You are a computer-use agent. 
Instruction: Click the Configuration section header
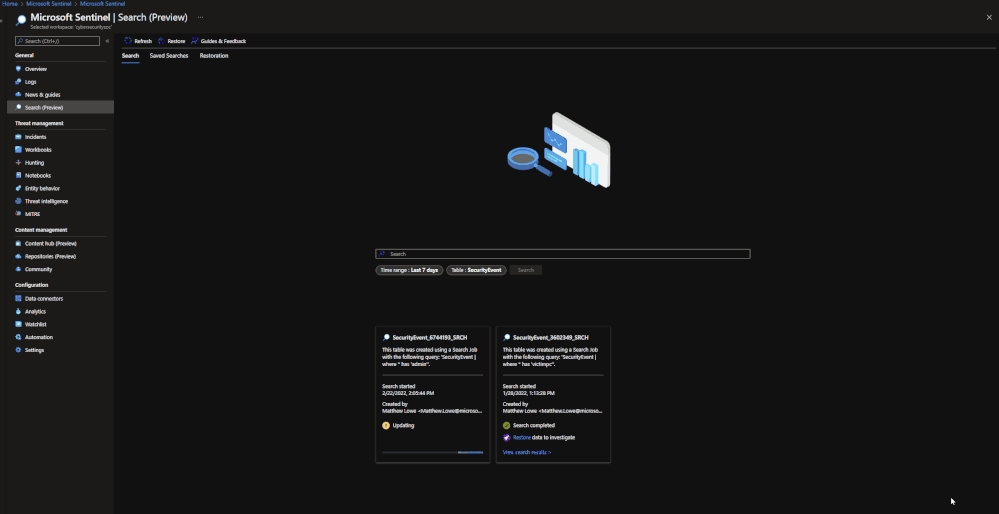pyautogui.click(x=31, y=285)
